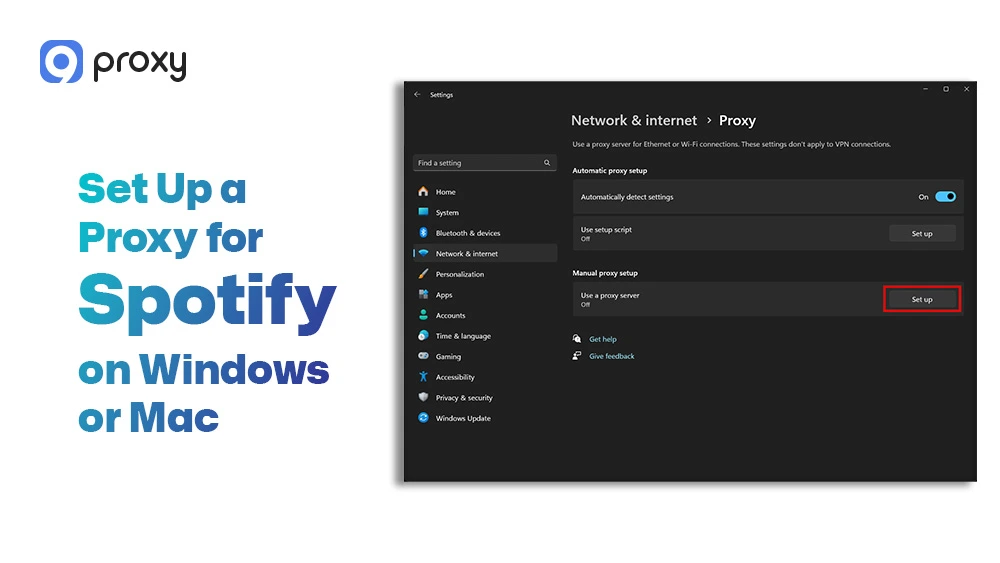Click Set up for Use setup script
The width and height of the screenshot is (1000, 563).
pos(922,233)
